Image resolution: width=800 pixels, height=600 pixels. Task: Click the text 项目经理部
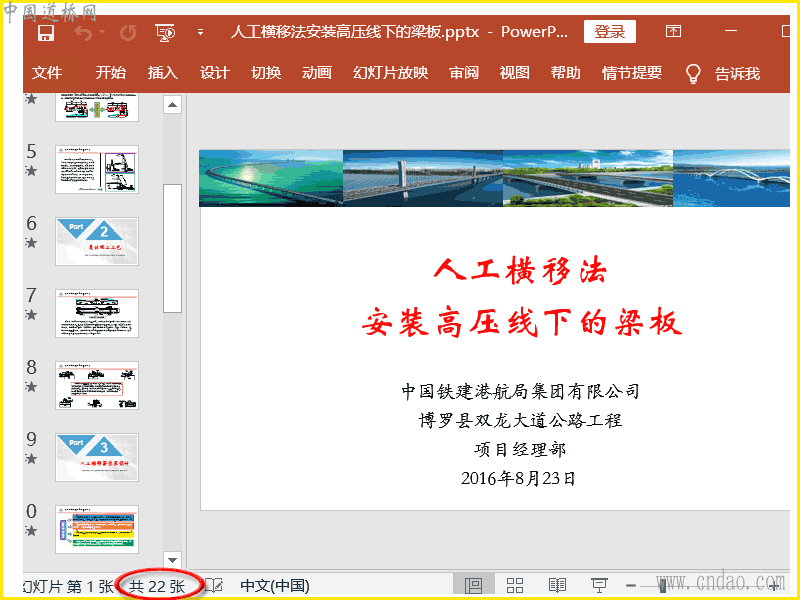[520, 449]
